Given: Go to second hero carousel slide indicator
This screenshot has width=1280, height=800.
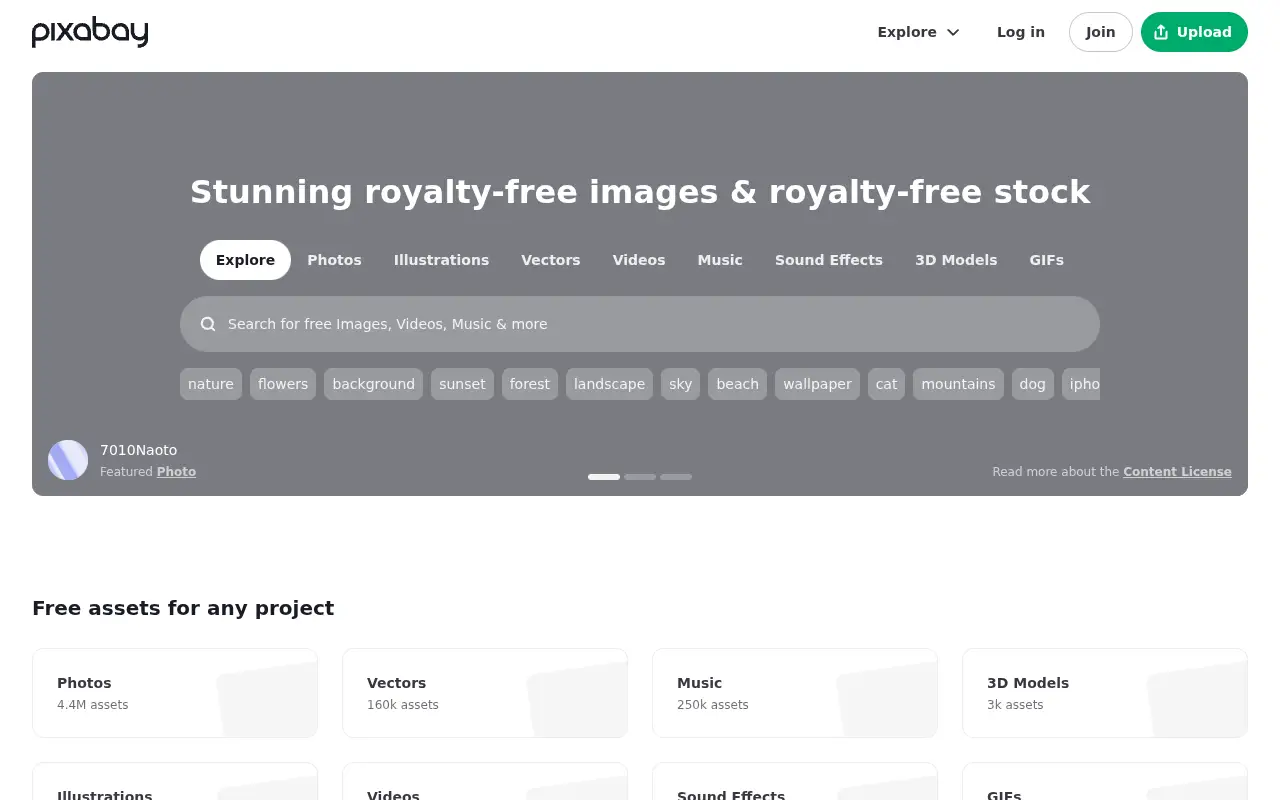Looking at the screenshot, I should pos(640,477).
